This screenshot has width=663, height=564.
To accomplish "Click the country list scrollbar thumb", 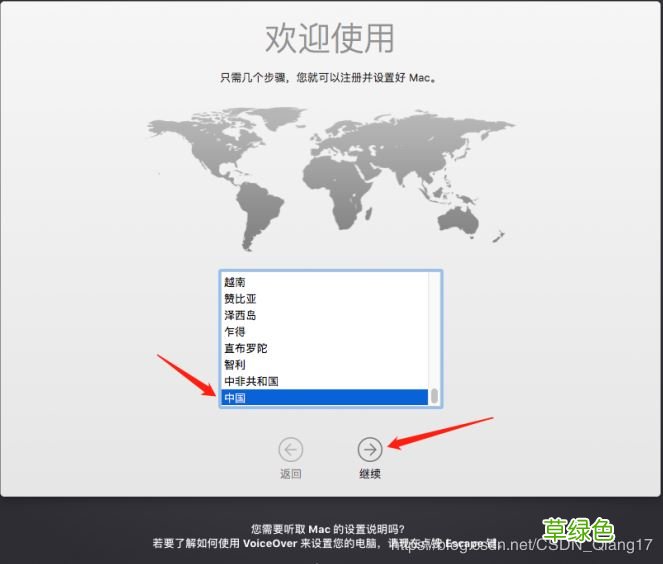I will pyautogui.click(x=434, y=396).
